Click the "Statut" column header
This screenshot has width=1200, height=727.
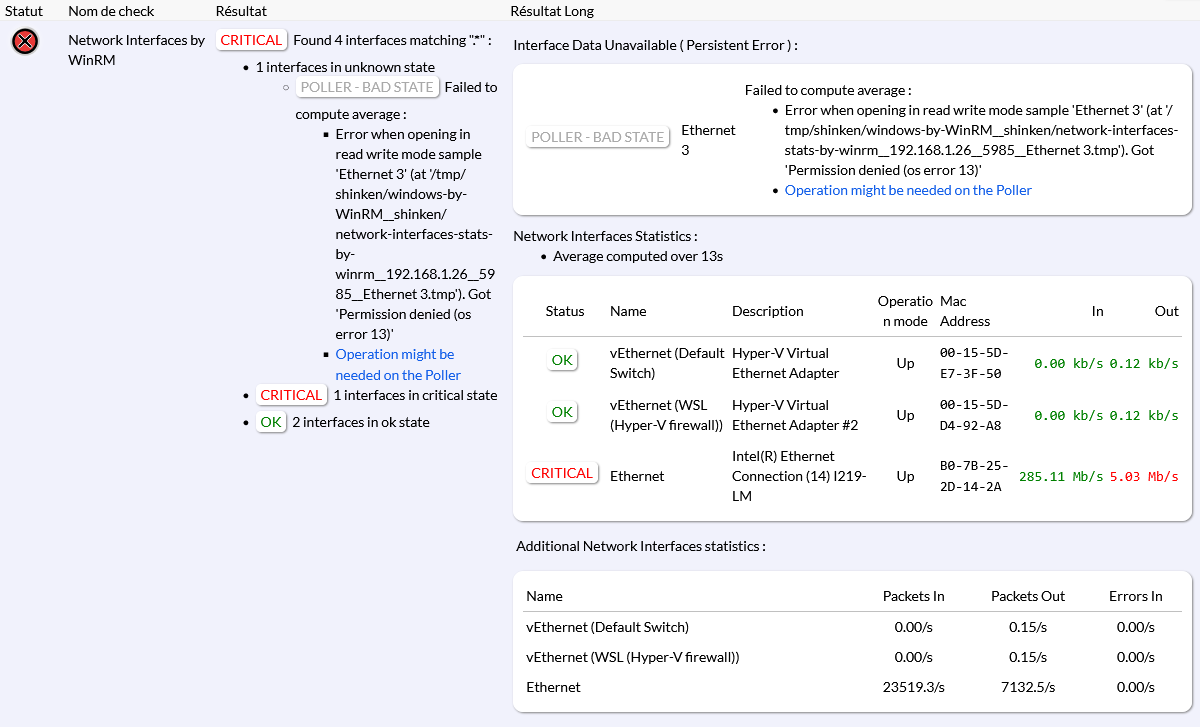(24, 11)
